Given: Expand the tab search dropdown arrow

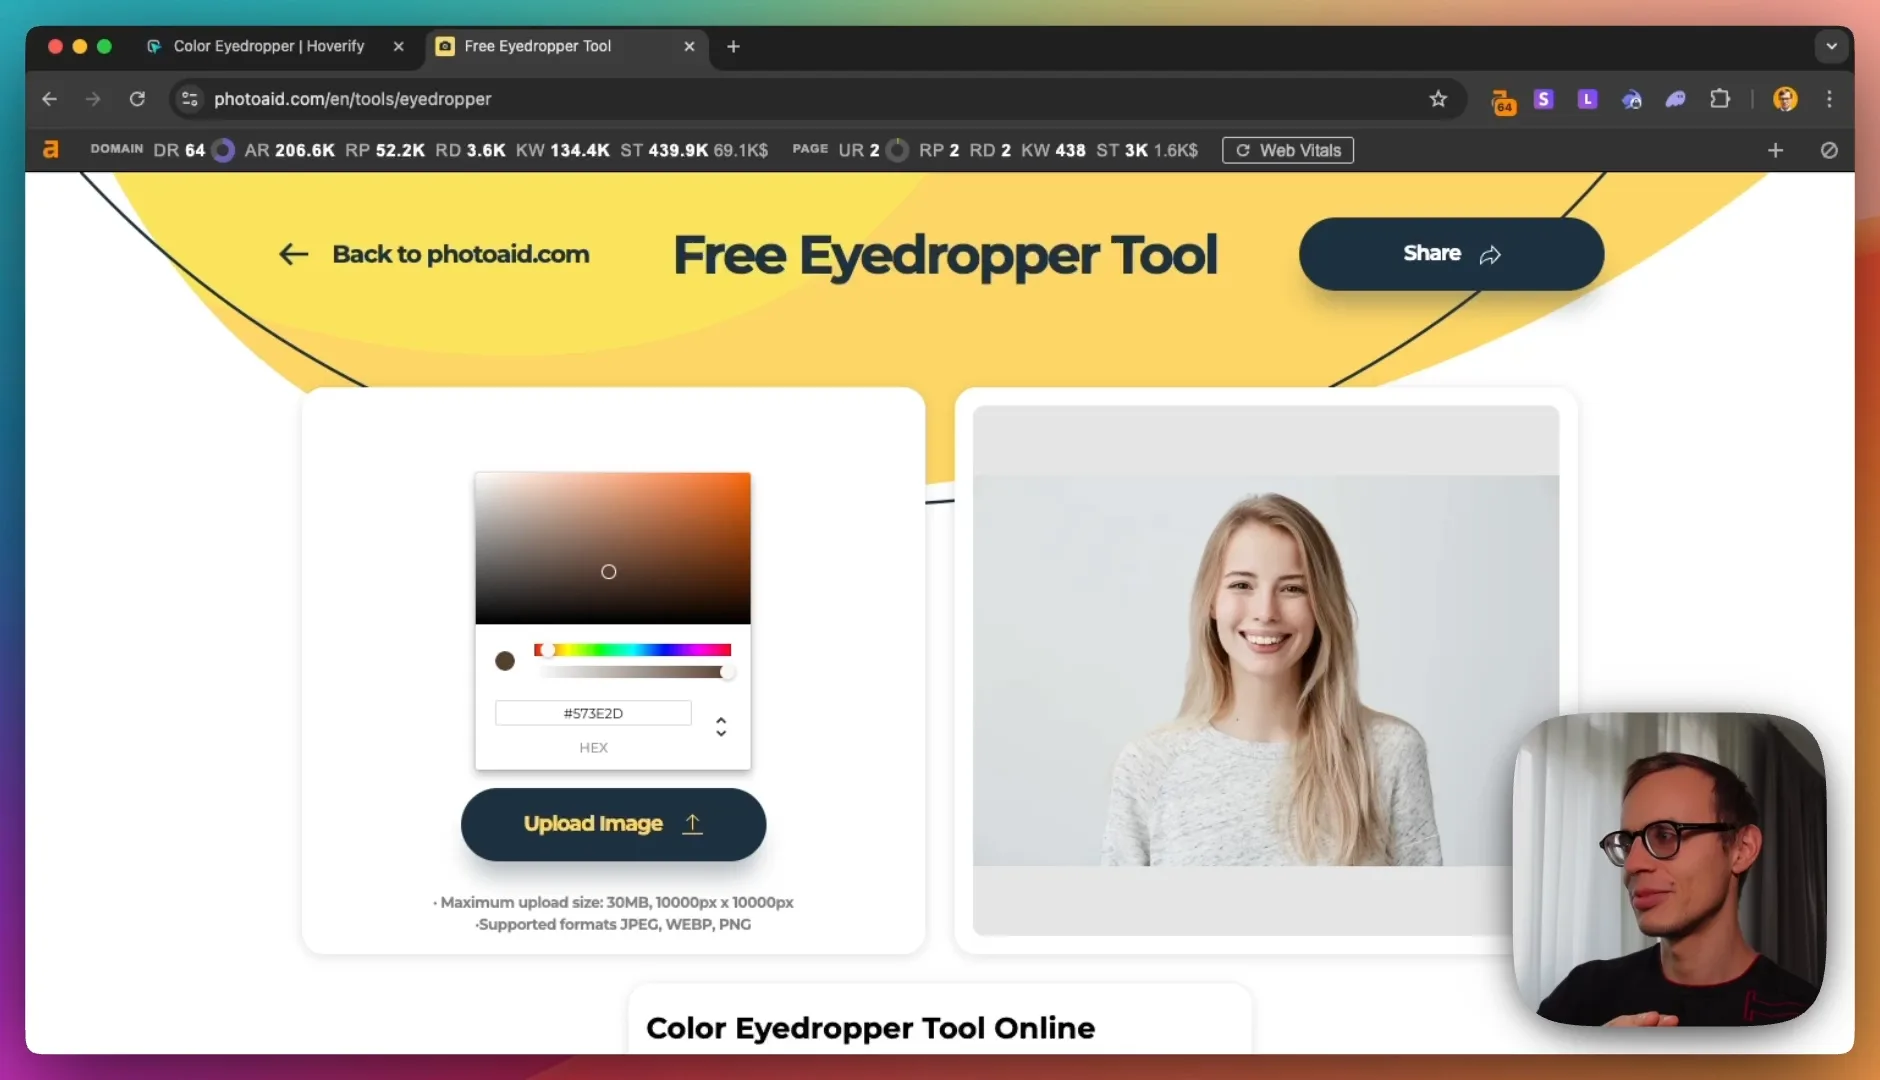Looking at the screenshot, I should coord(1832,46).
